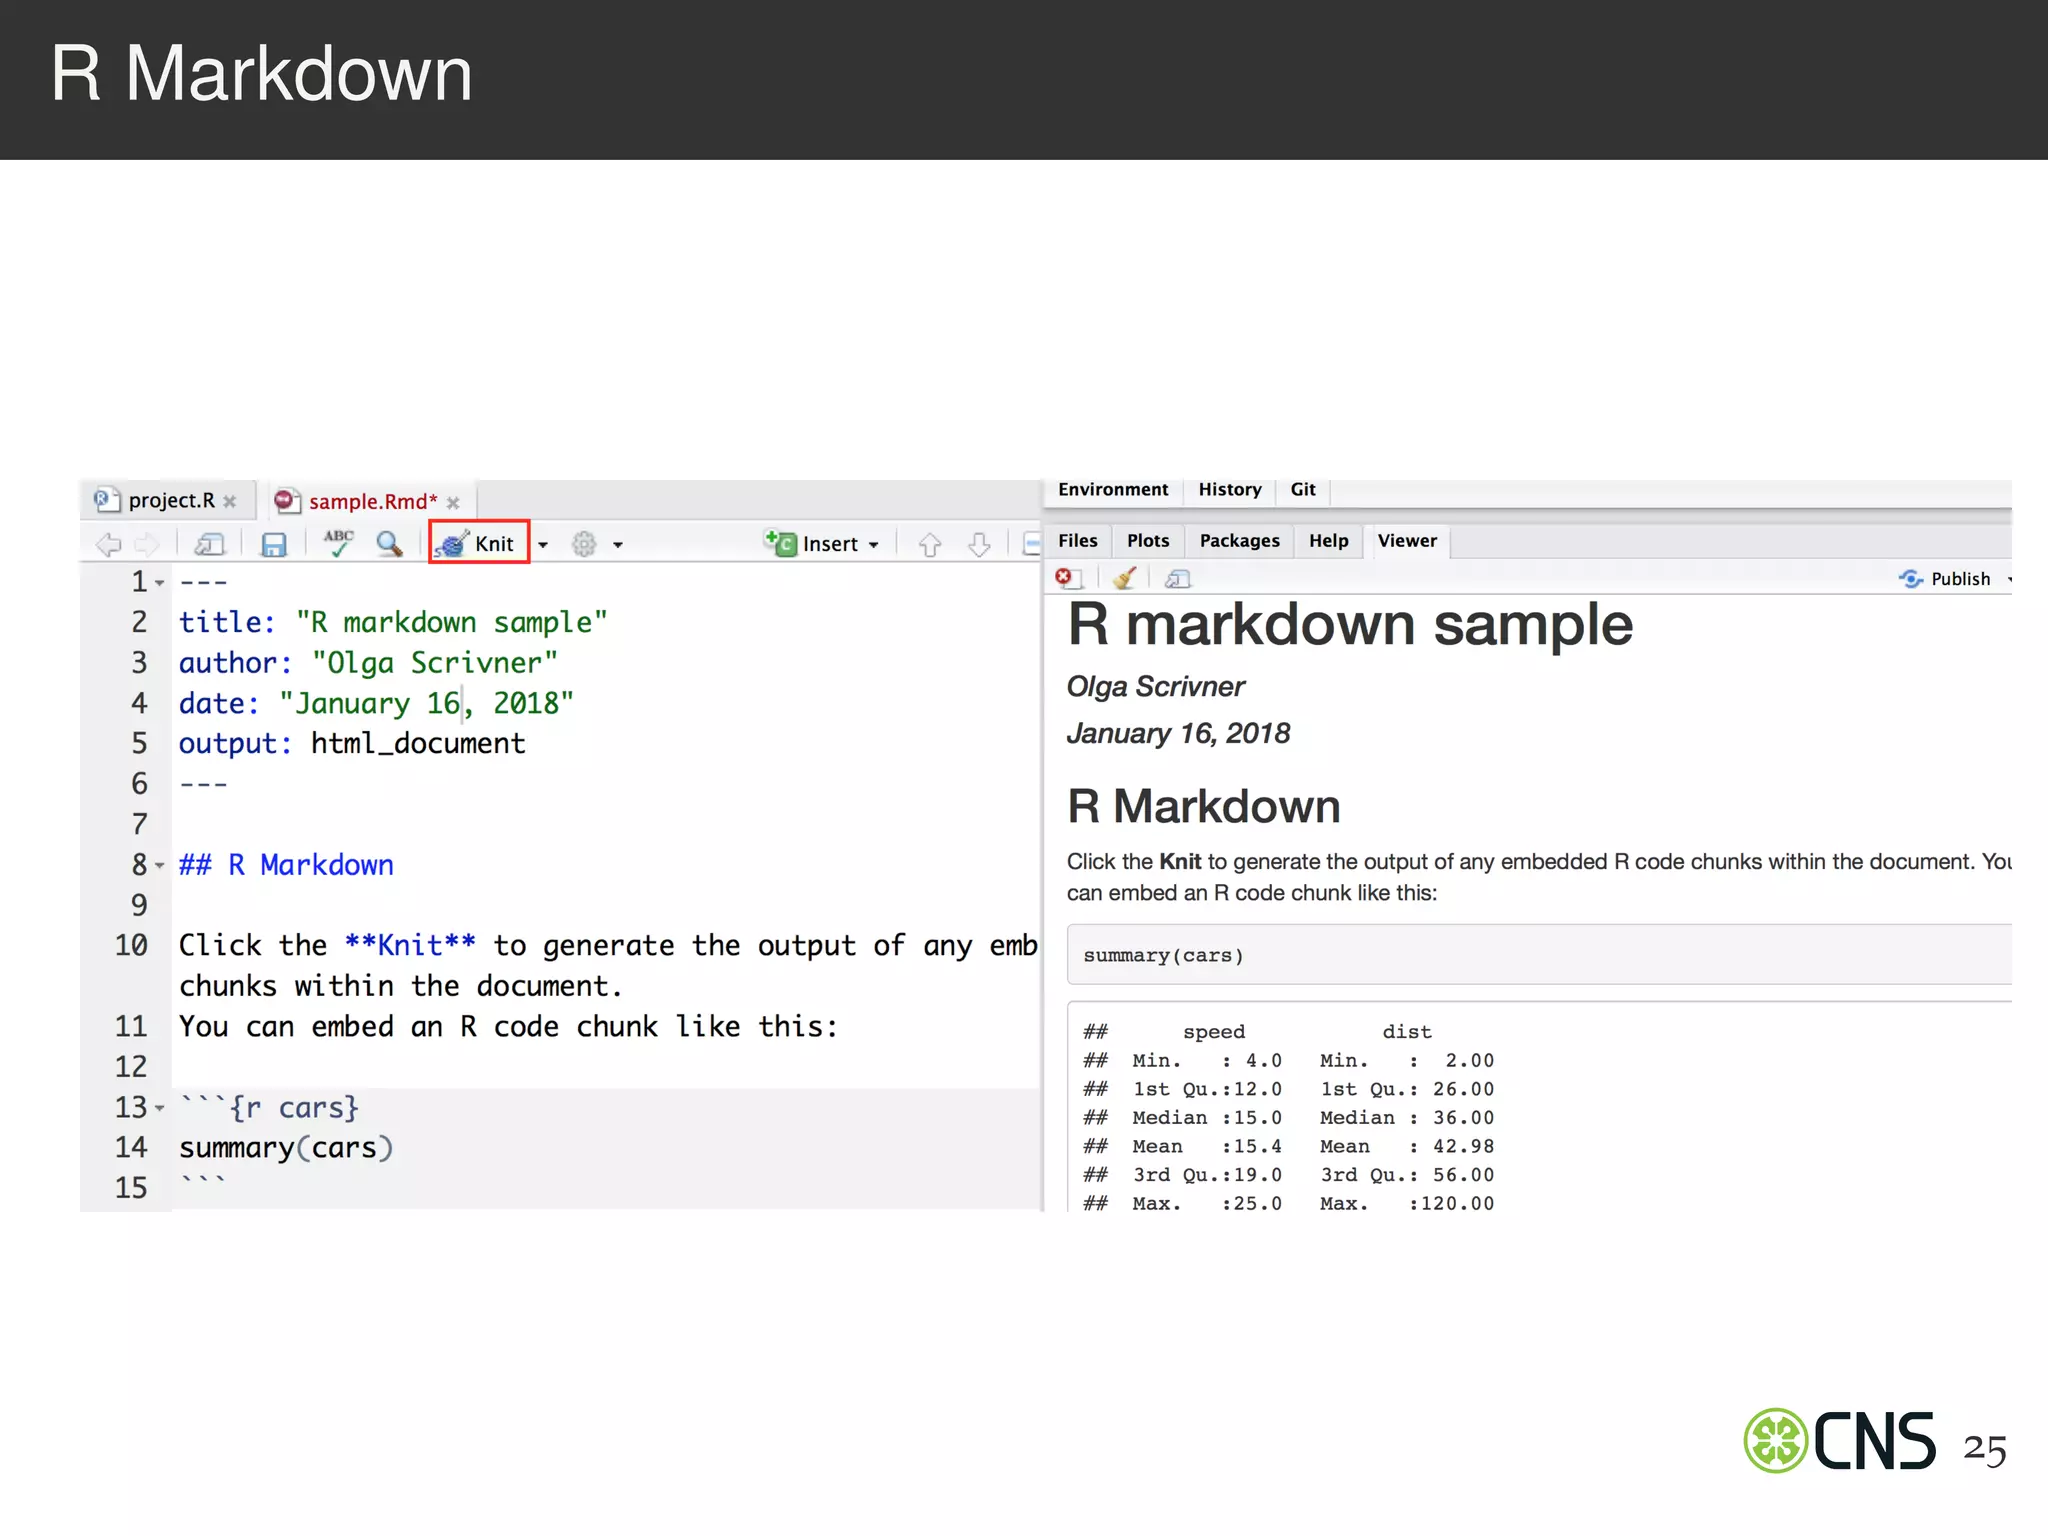Click the author line "Olga Scrivner" in editor

(x=368, y=663)
